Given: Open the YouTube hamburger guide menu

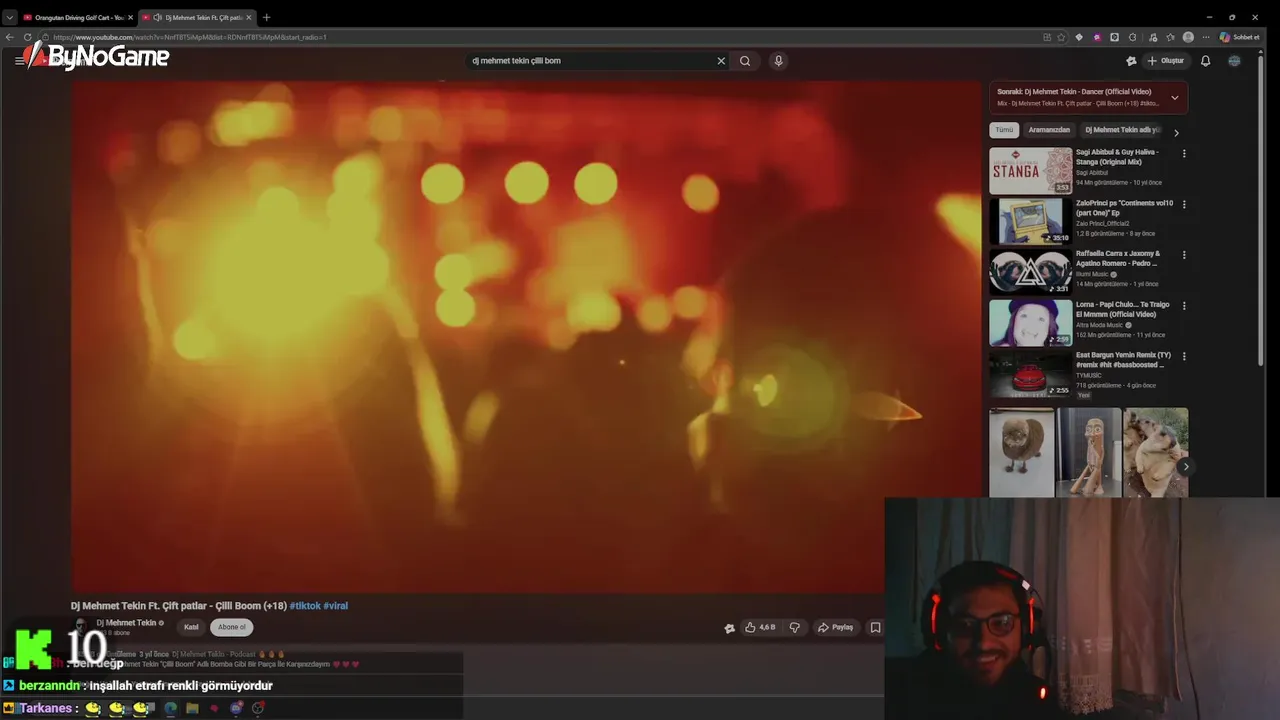Looking at the screenshot, I should tap(19, 61).
